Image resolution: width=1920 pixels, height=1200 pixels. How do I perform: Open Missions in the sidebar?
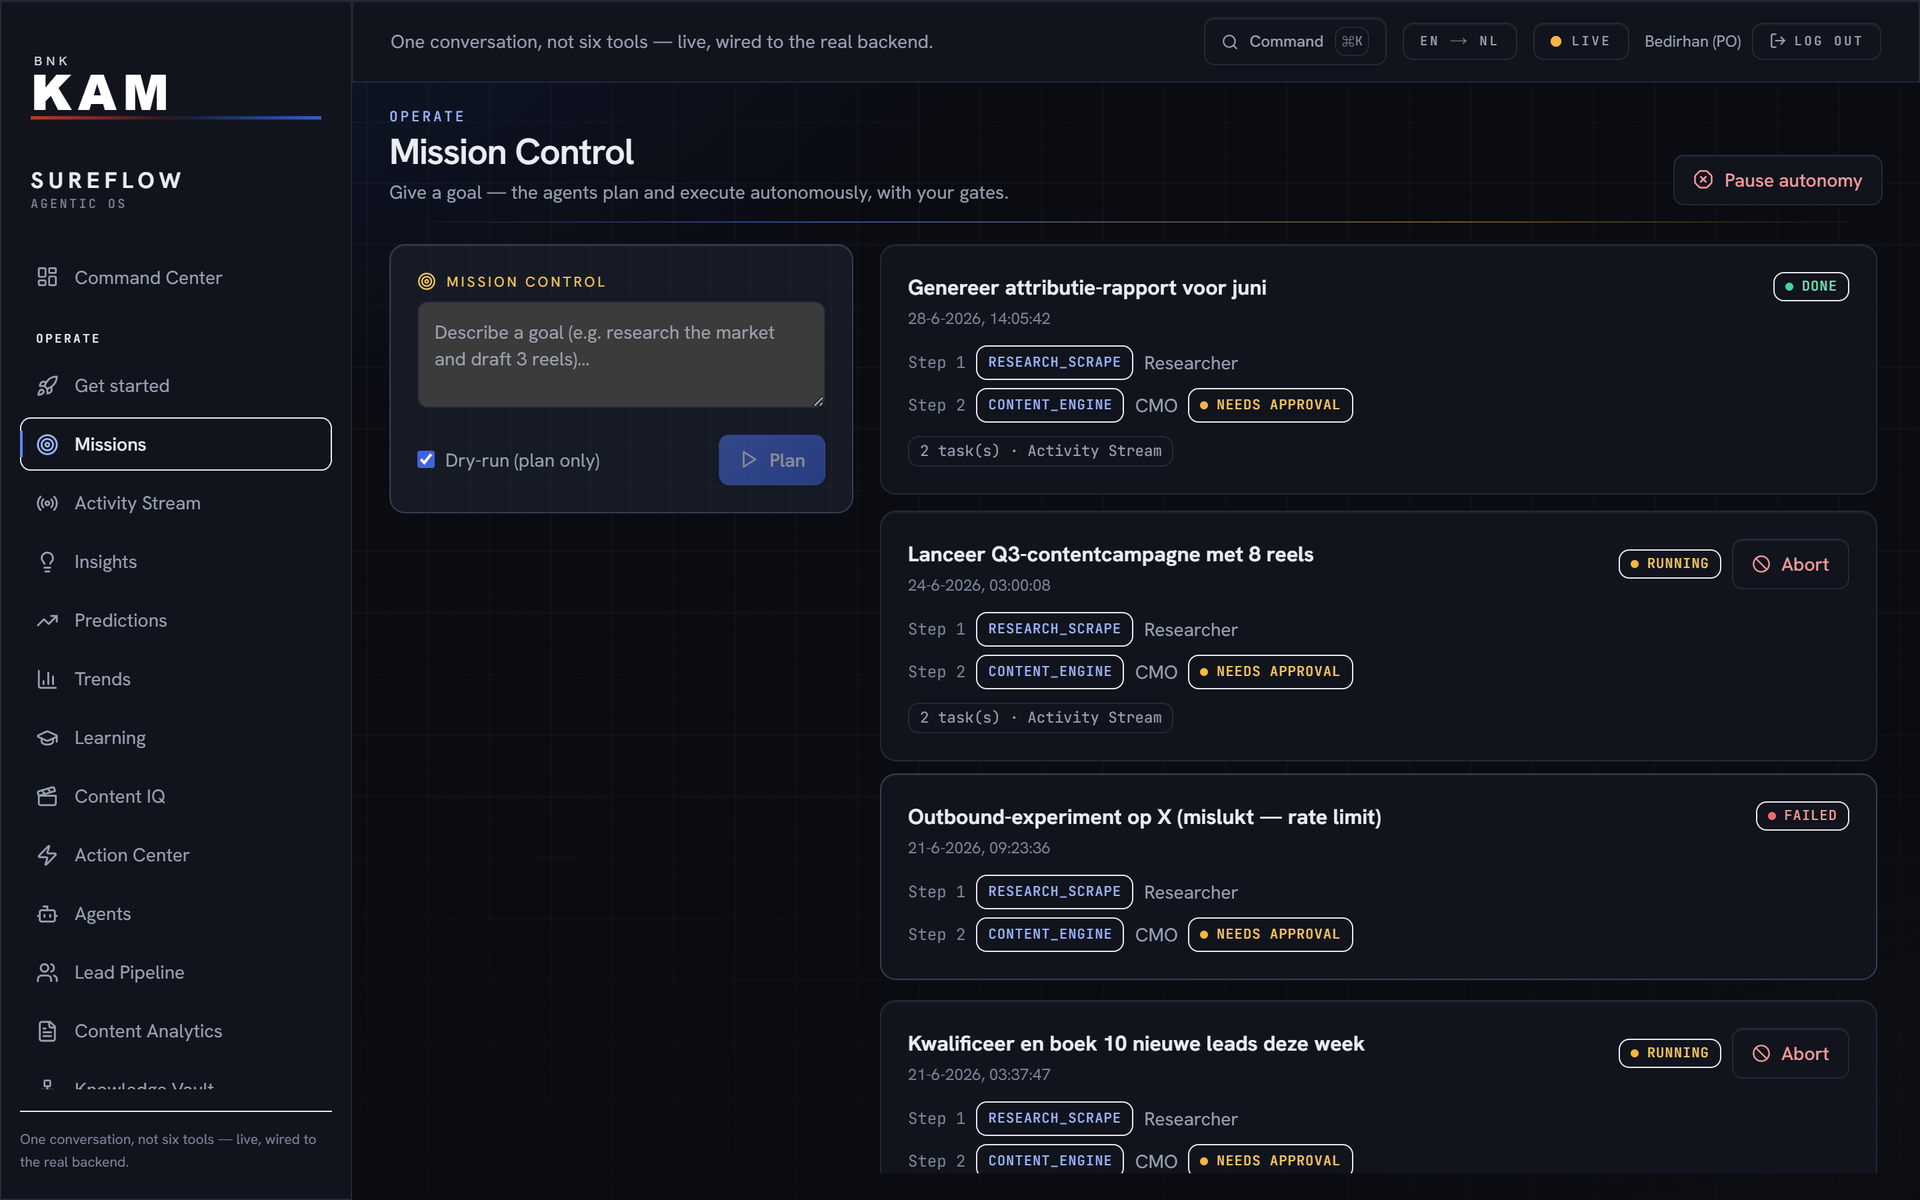(x=176, y=444)
